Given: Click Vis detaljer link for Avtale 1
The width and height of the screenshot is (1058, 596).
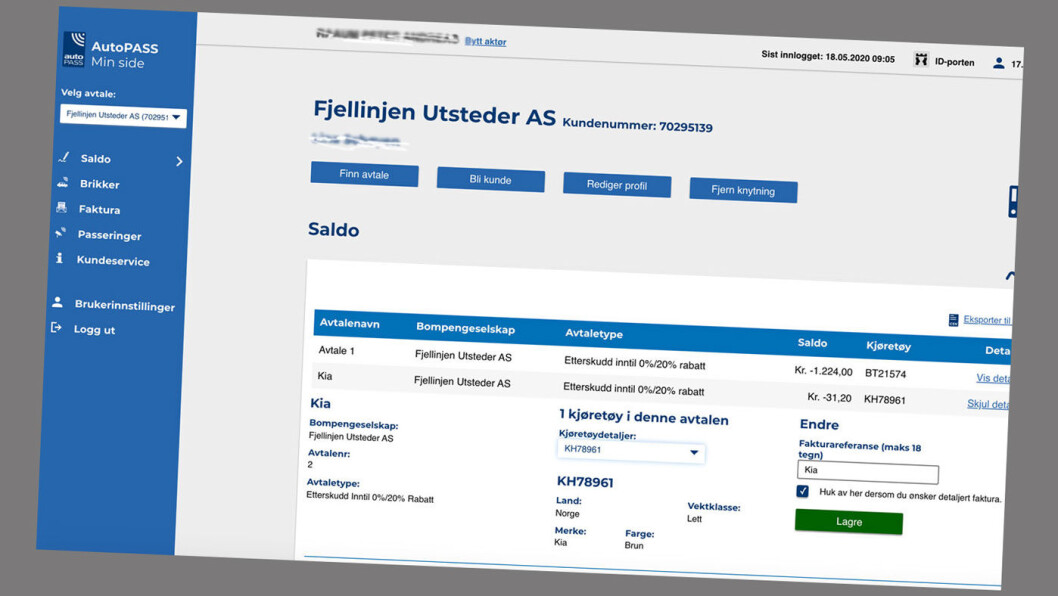Looking at the screenshot, I should point(993,378).
